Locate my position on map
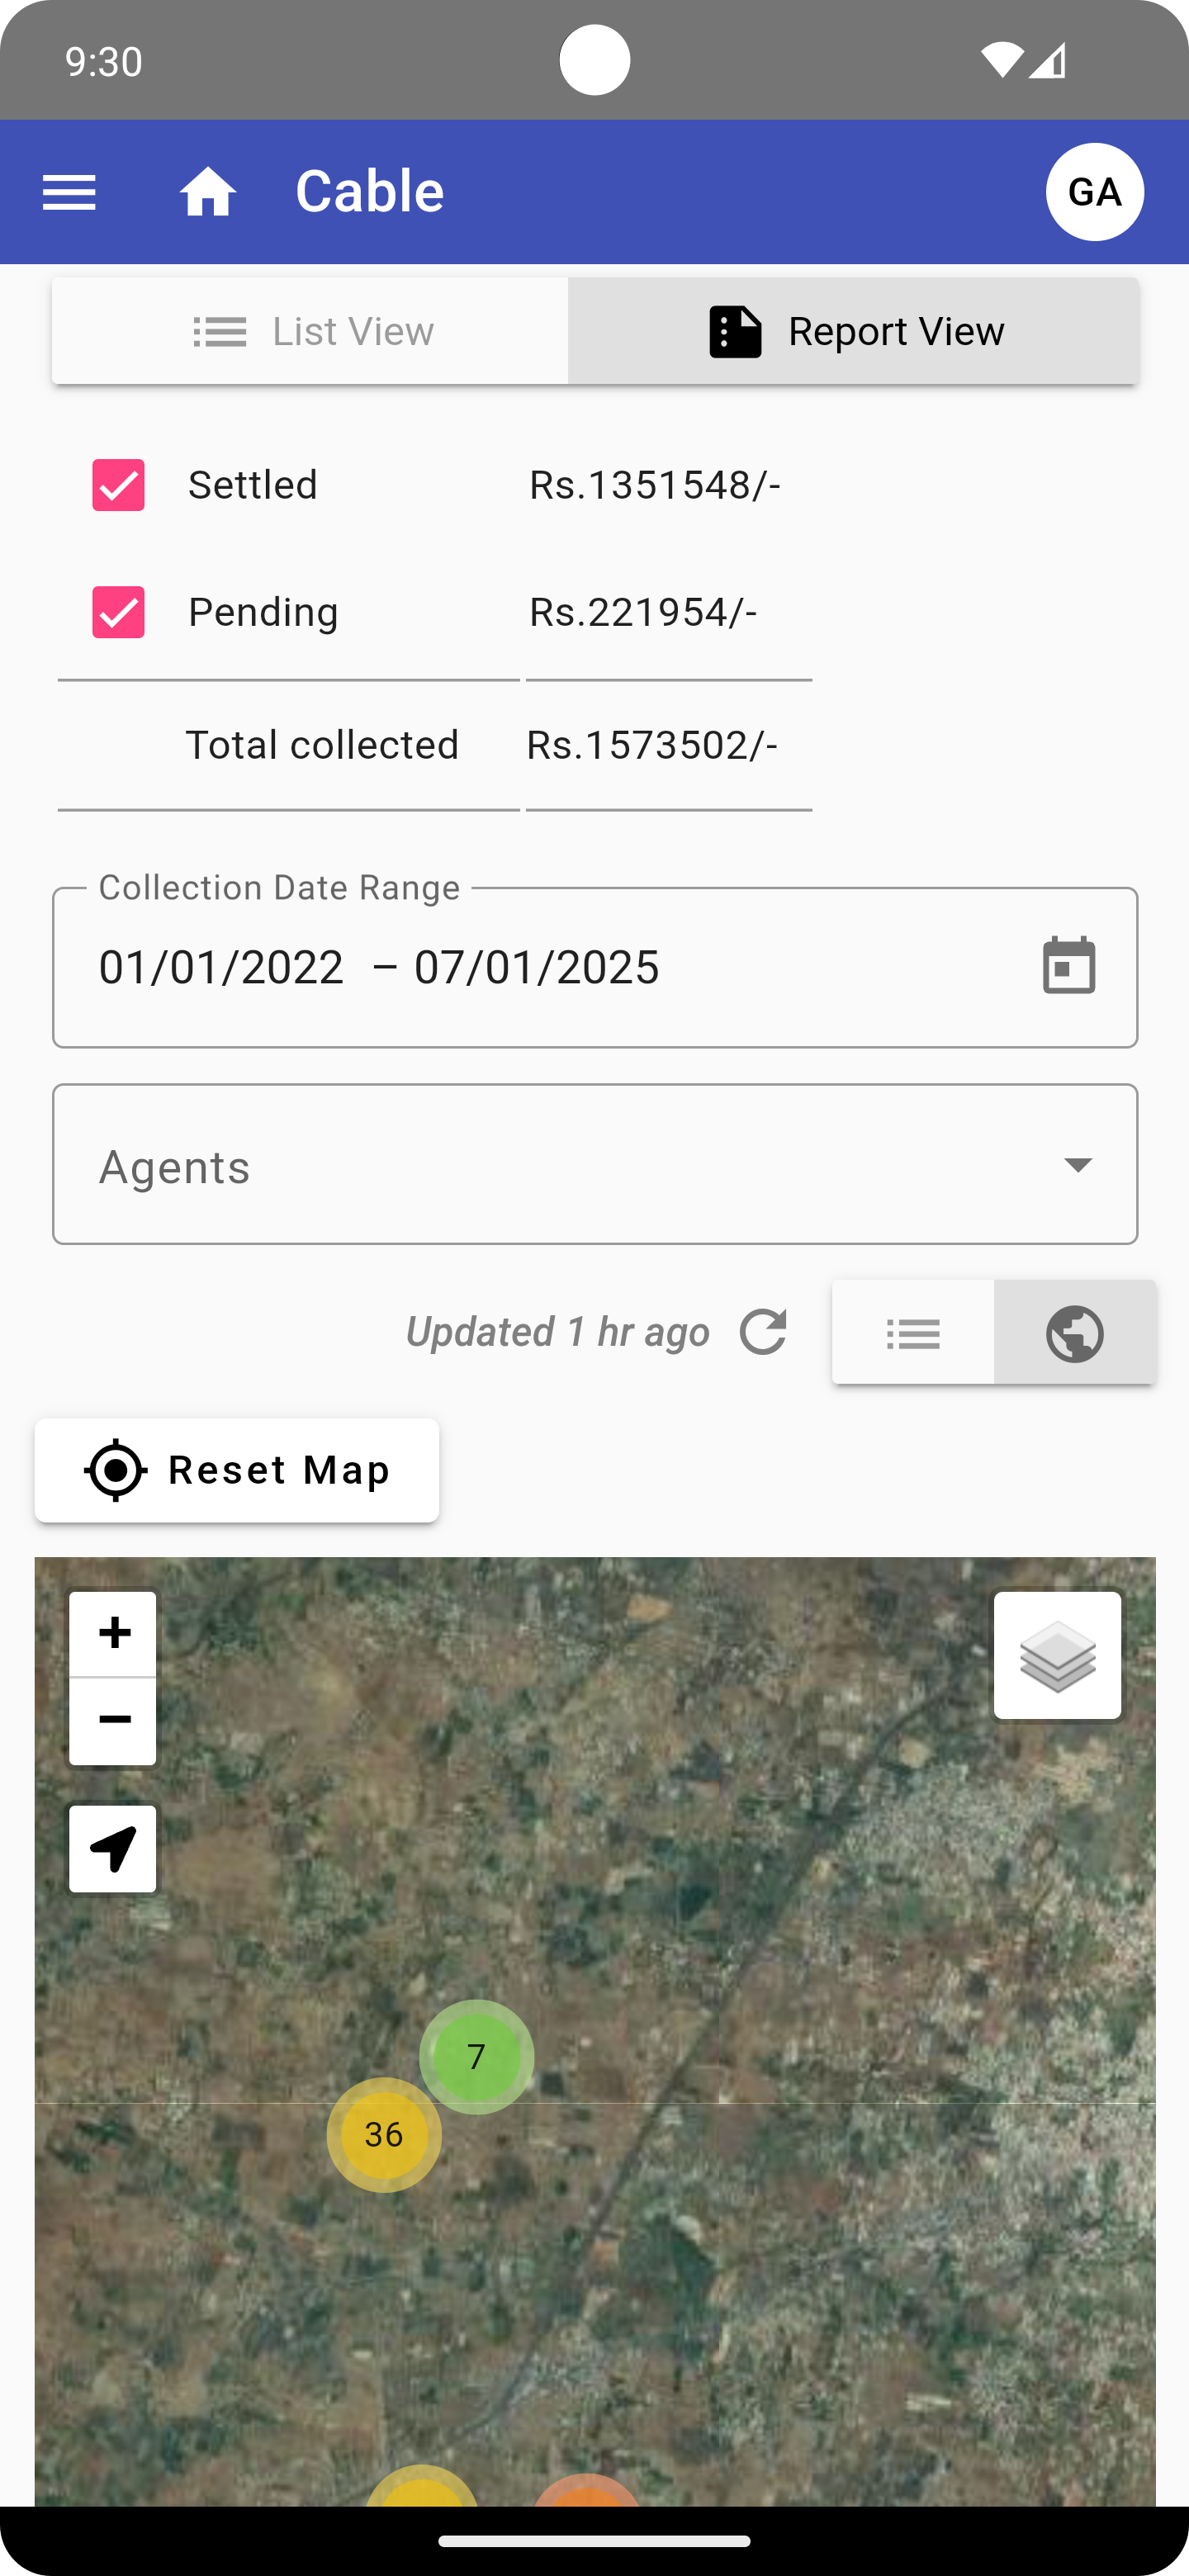 click(113, 1849)
